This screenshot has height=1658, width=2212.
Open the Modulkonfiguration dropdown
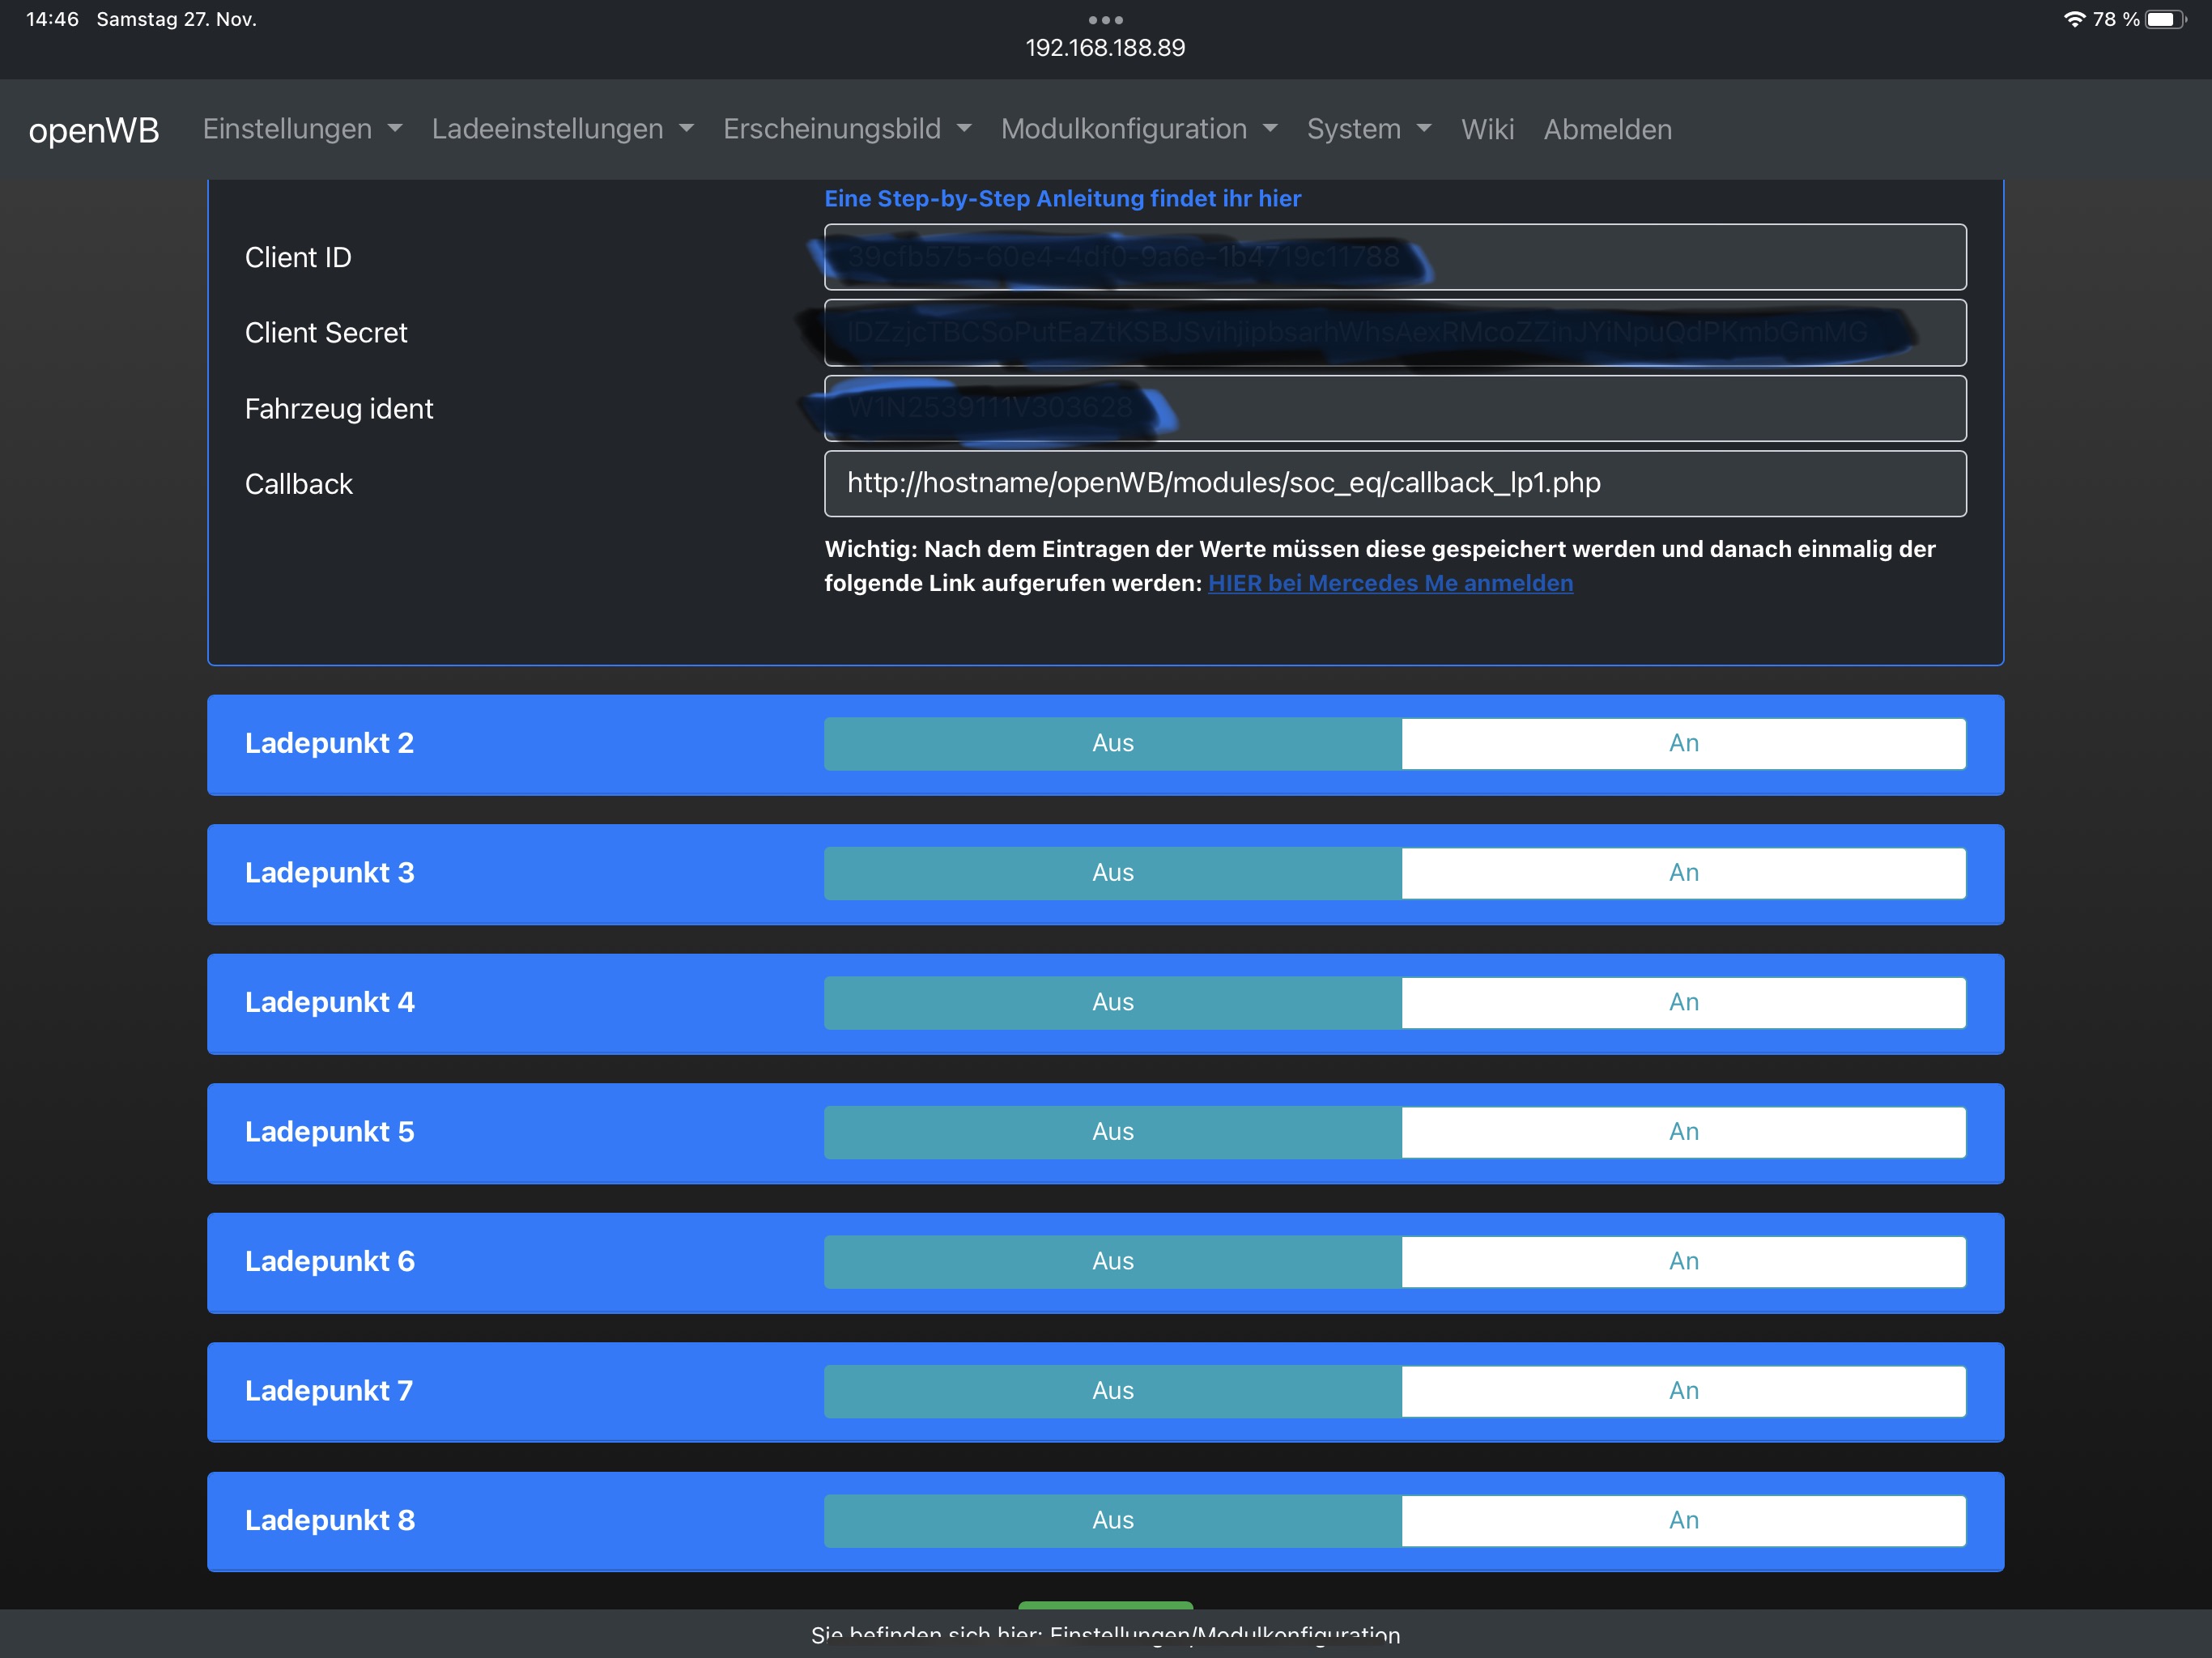(x=1138, y=129)
